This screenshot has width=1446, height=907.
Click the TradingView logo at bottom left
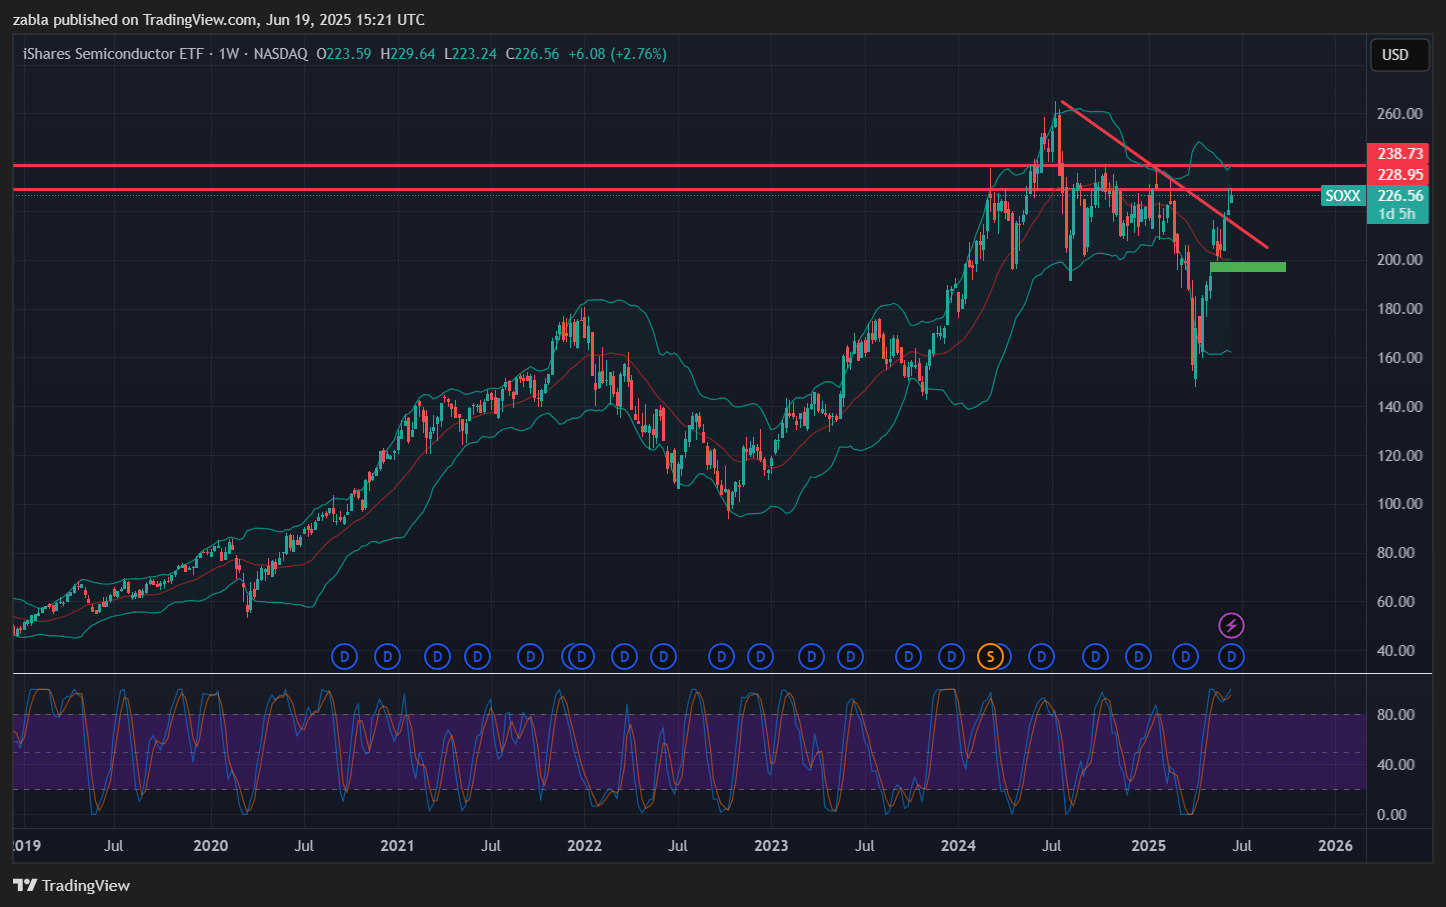[72, 885]
